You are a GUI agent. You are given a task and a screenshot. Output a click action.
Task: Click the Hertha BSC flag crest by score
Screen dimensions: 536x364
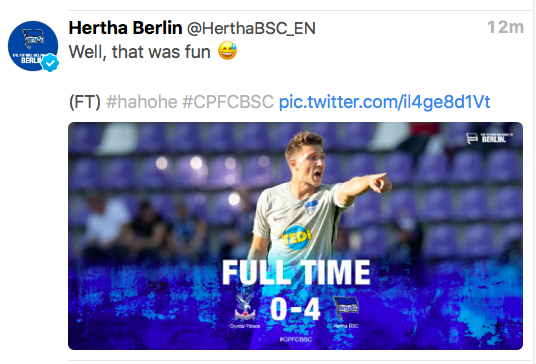[346, 307]
